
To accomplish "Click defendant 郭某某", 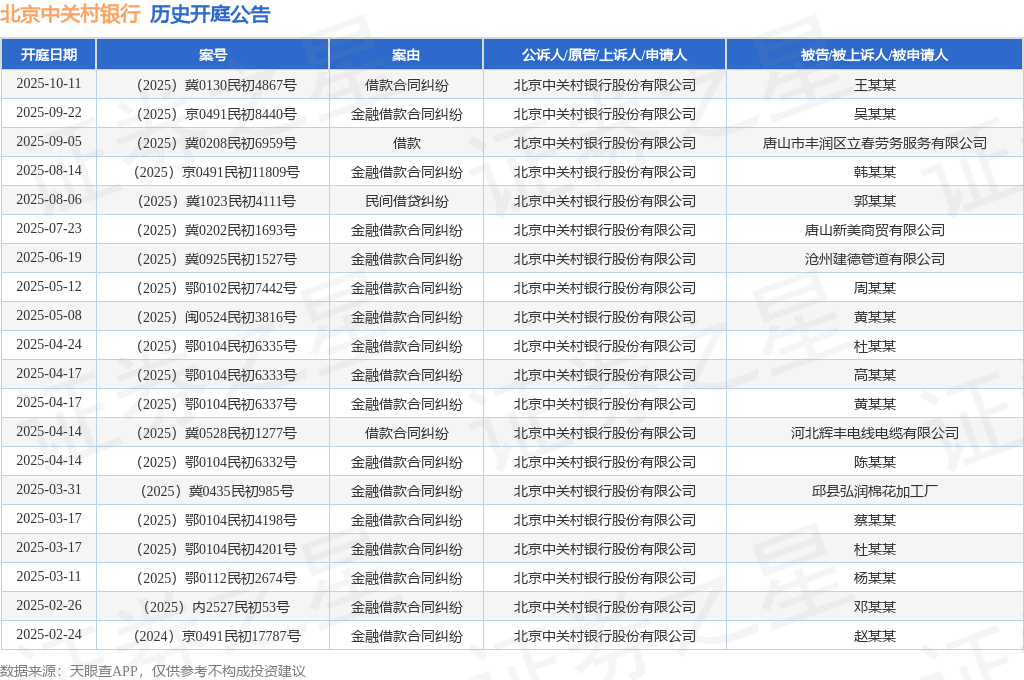I will (x=874, y=201).
